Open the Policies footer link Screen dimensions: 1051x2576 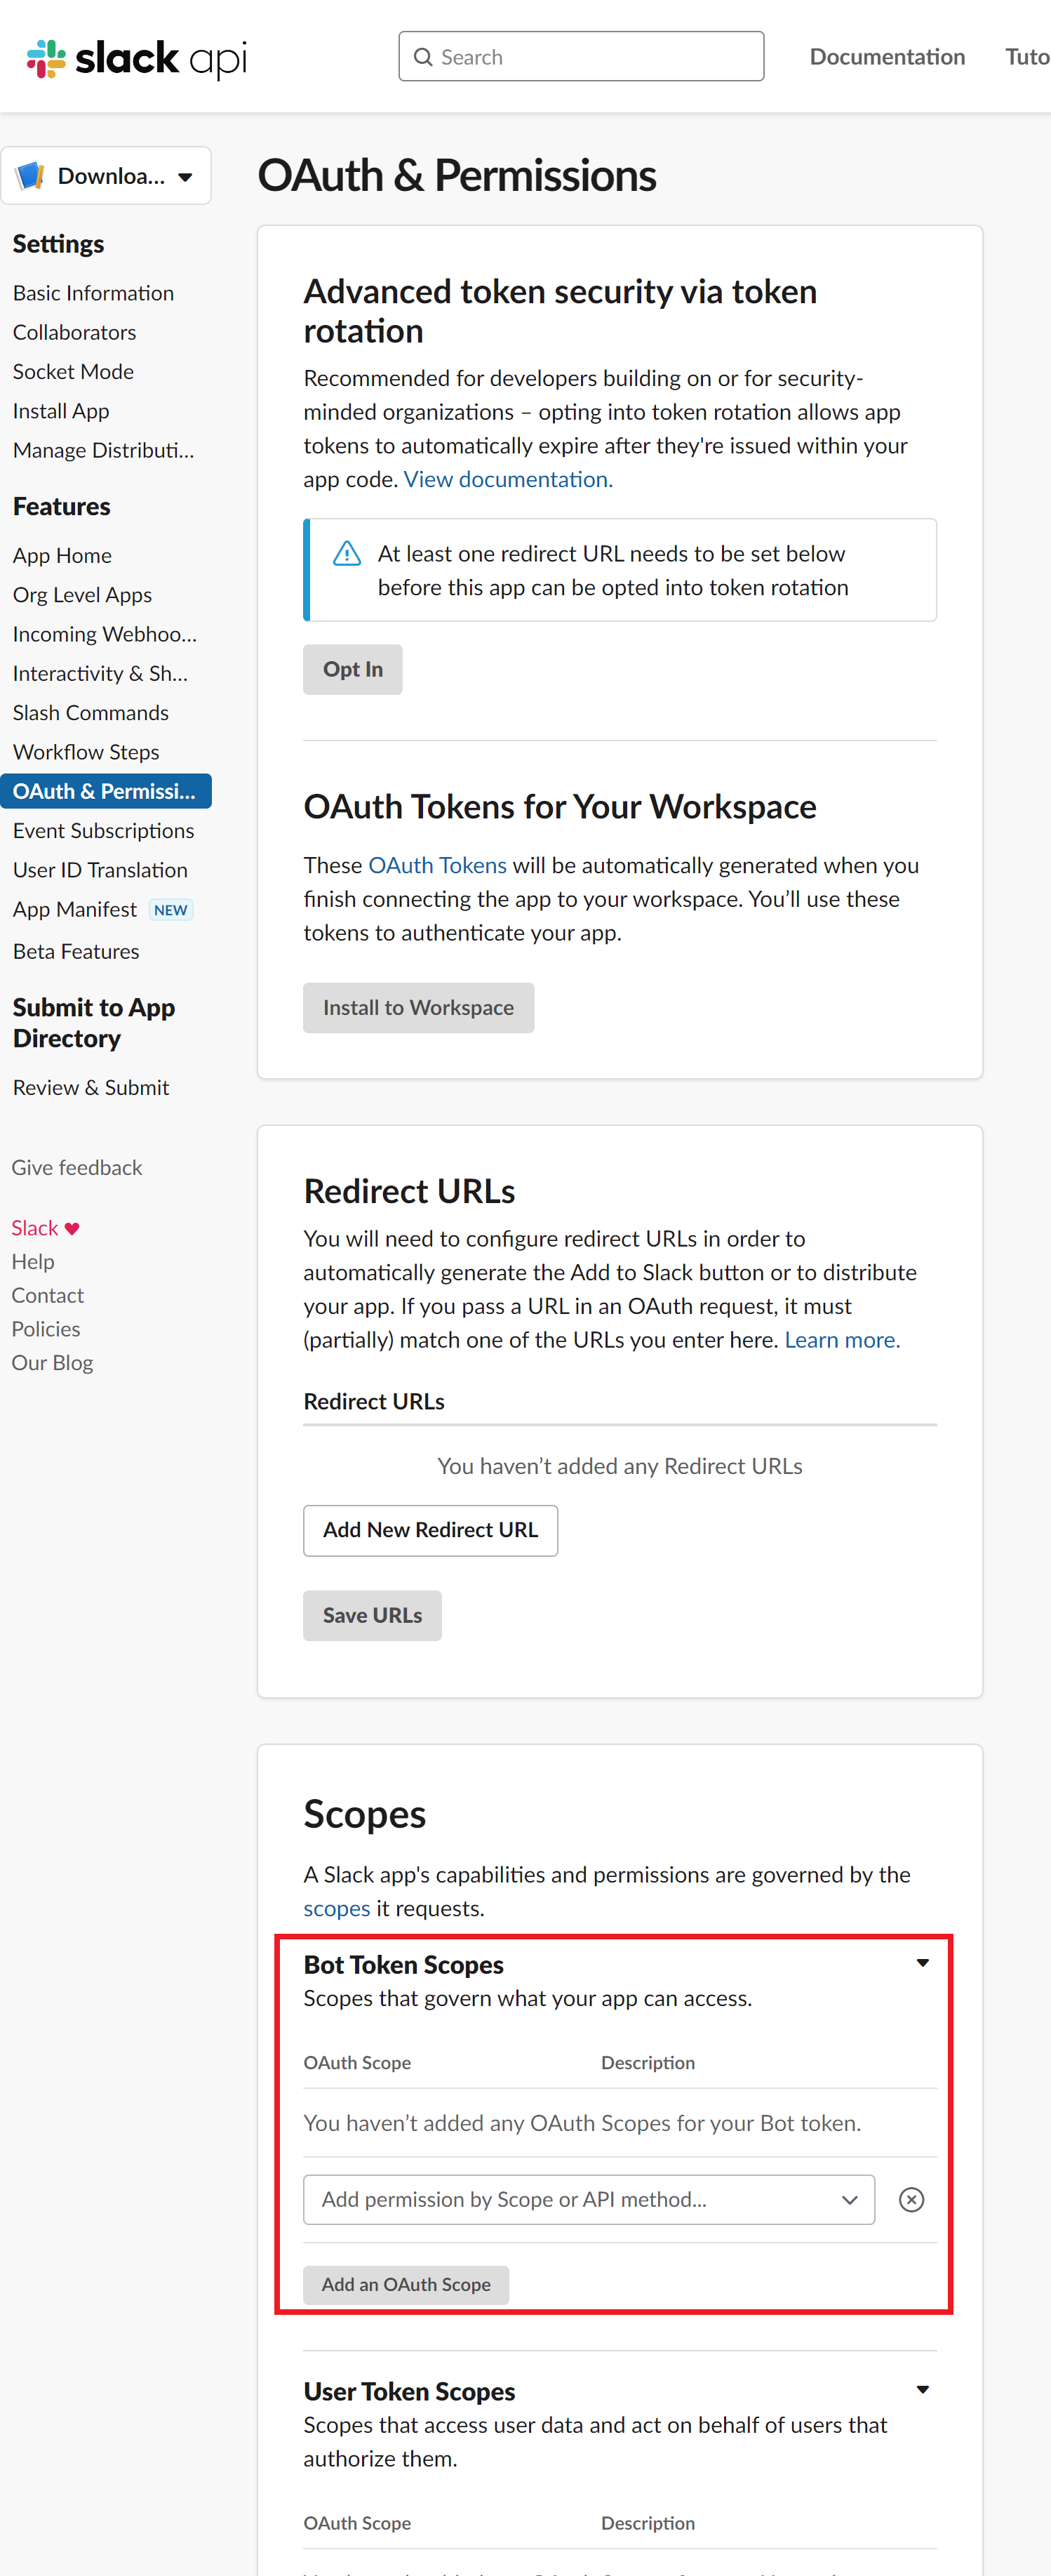[x=46, y=1329]
